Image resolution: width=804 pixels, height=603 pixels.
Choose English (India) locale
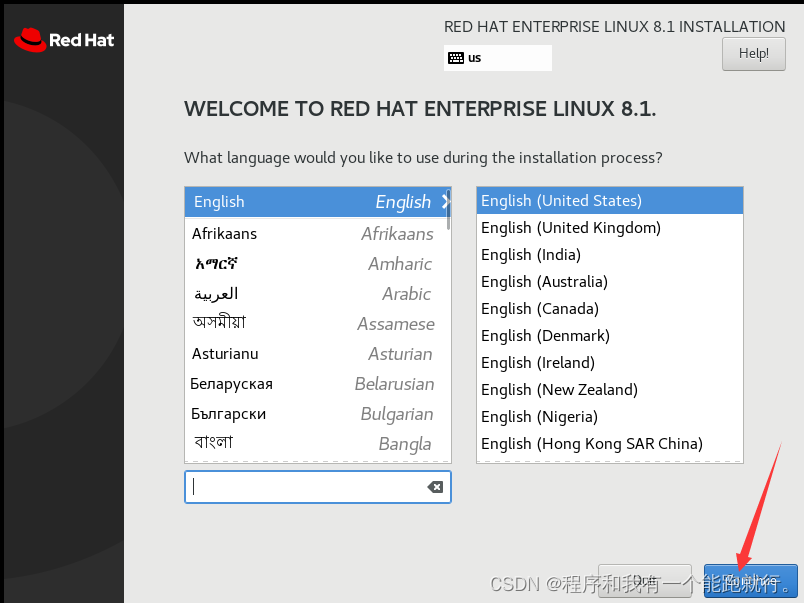point(610,254)
